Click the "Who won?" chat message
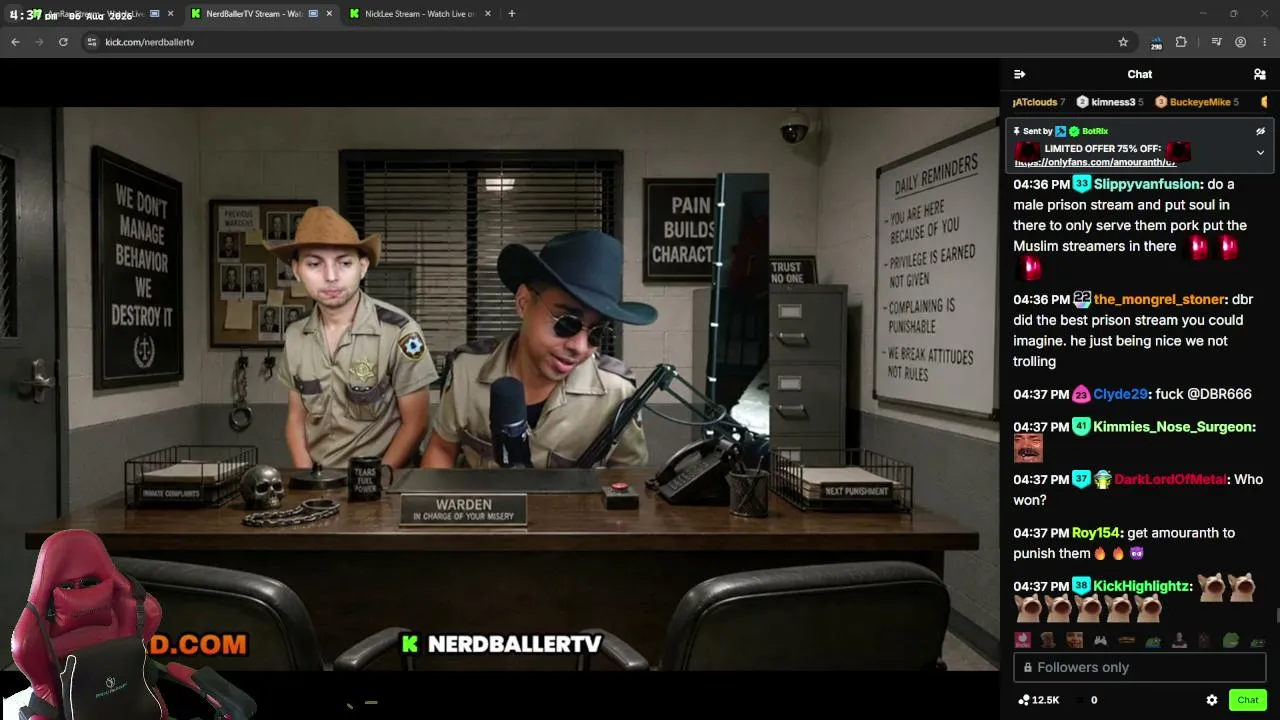The height and width of the screenshot is (720, 1280). point(1138,490)
